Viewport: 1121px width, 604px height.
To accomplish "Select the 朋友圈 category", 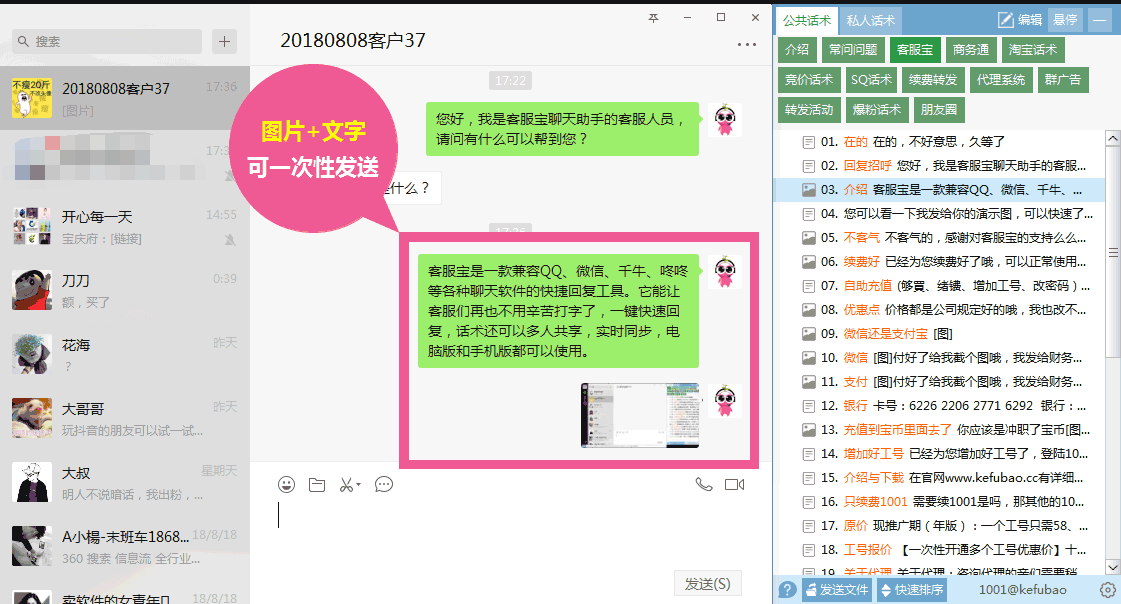I will pyautogui.click(x=939, y=109).
